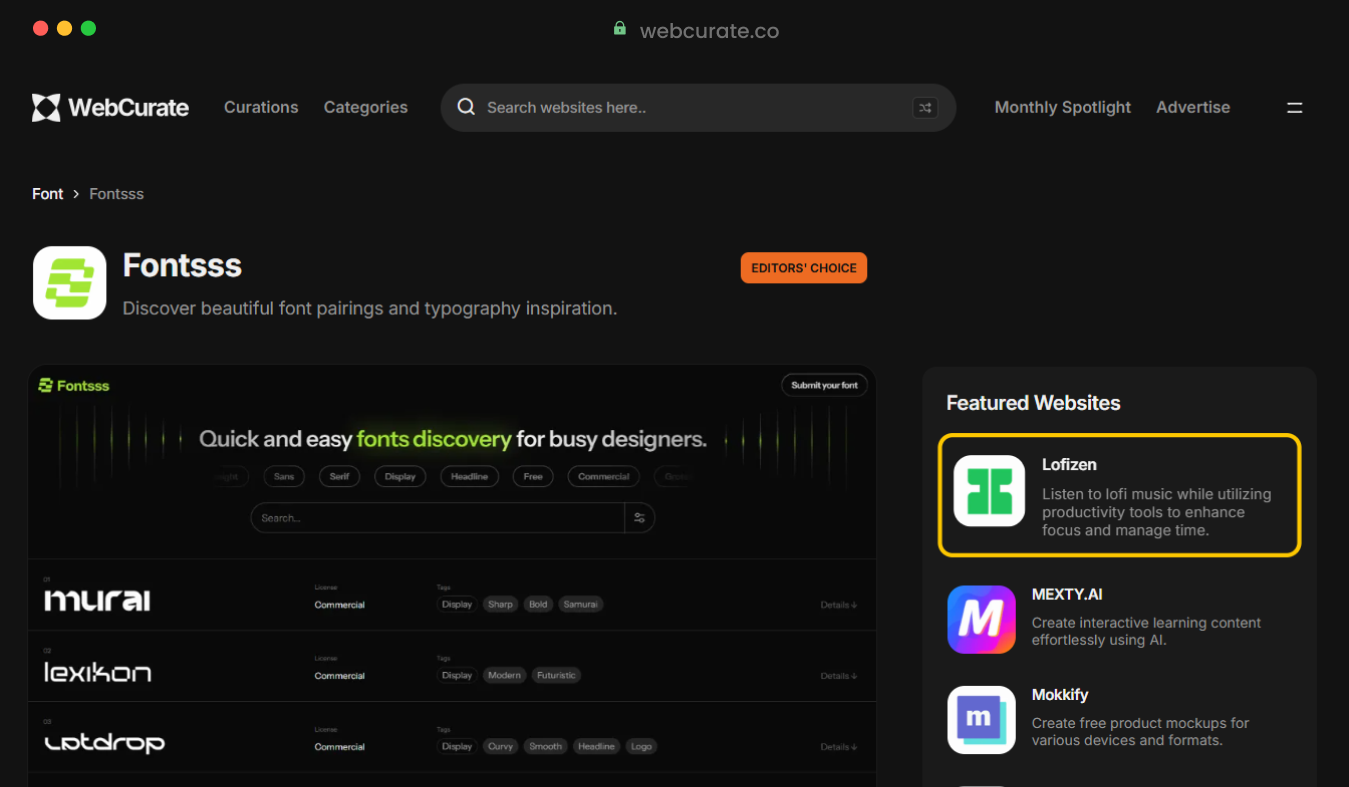Click the Futuristic tag
Image resolution: width=1349 pixels, height=787 pixels.
(556, 675)
